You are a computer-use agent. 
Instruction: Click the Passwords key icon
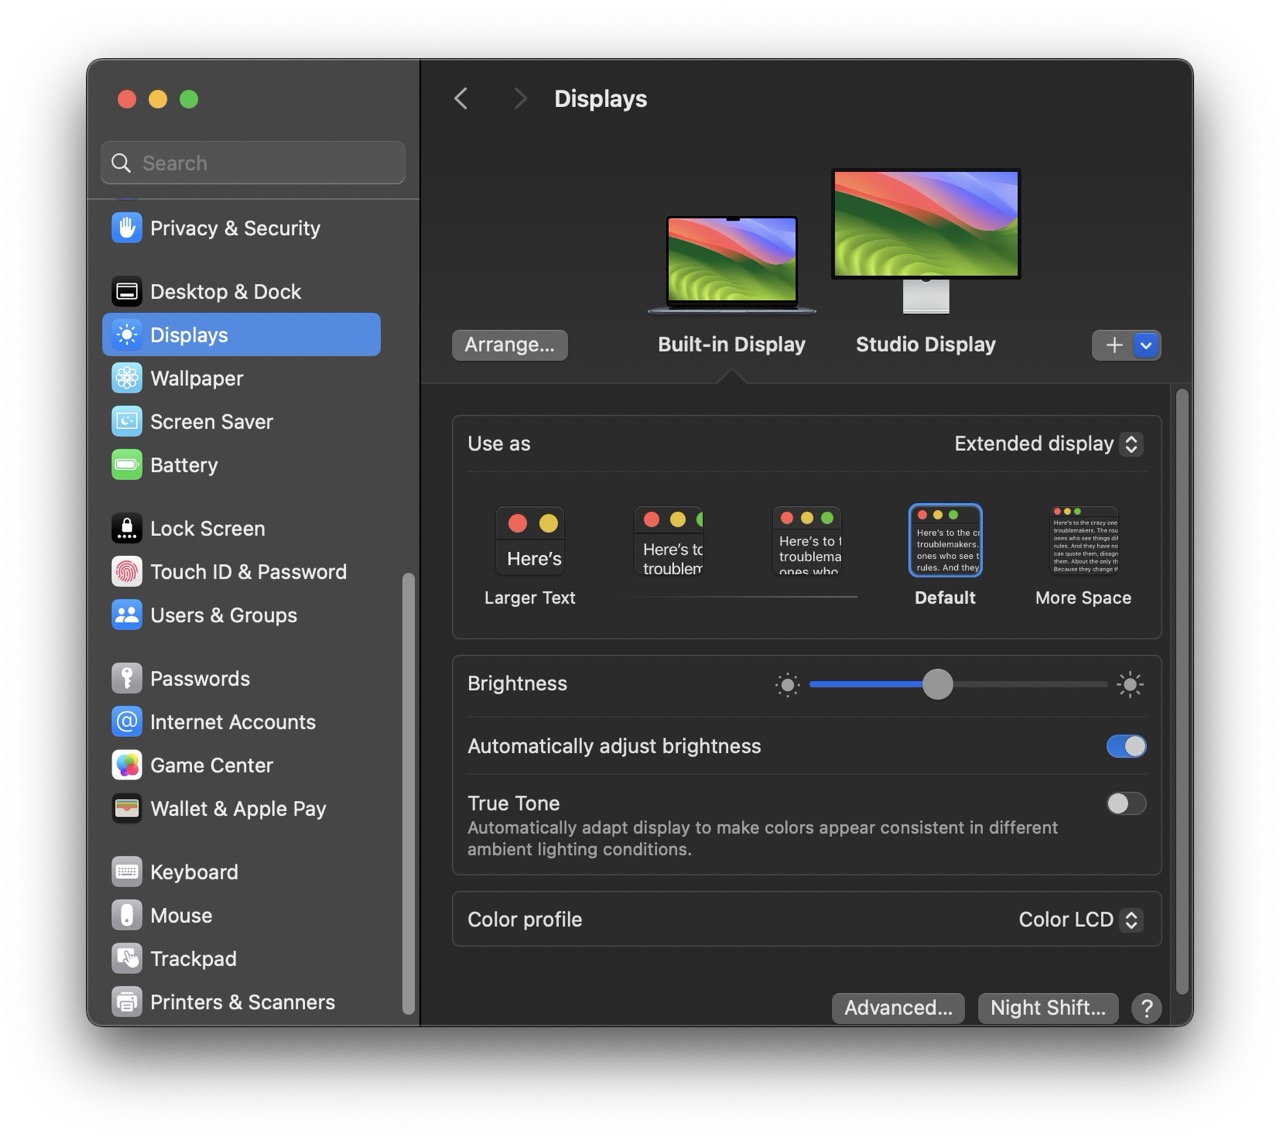coord(127,678)
